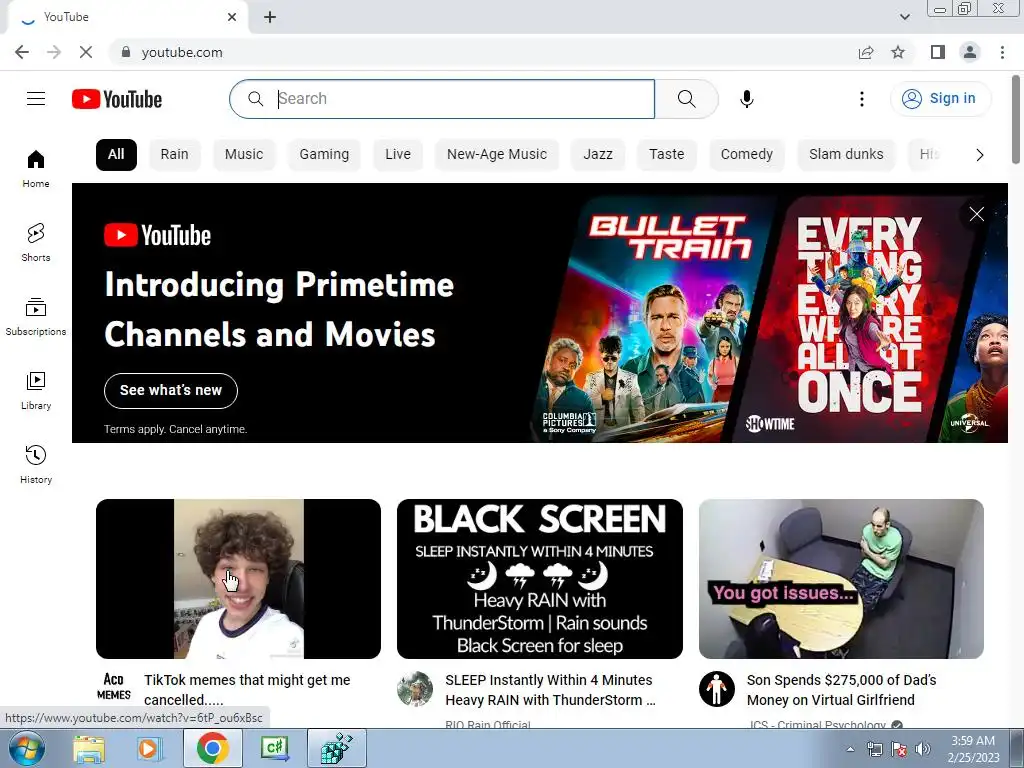Open the RIO Rain Official channel avatar

click(415, 689)
